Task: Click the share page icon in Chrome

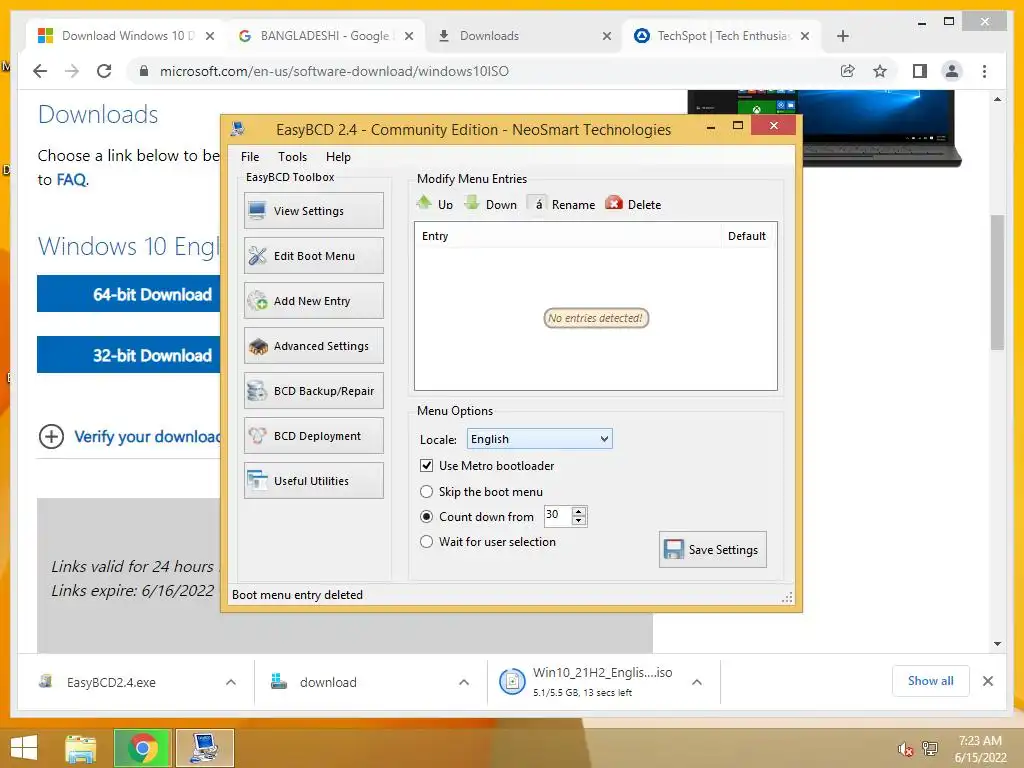Action: 847,71
